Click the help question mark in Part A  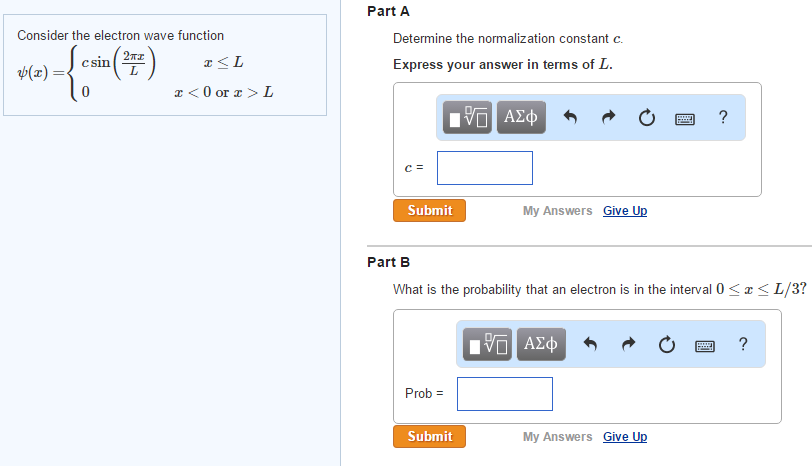723,118
